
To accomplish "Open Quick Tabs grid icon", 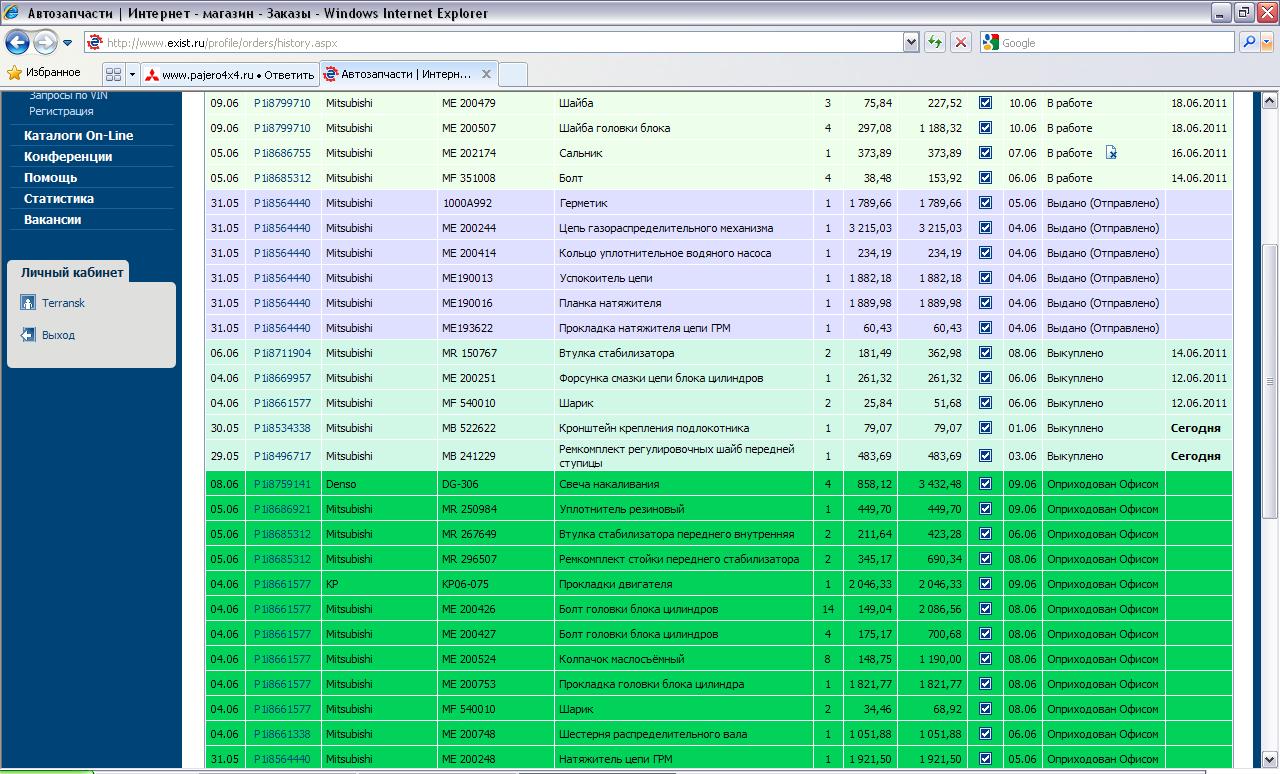I will click(x=113, y=74).
